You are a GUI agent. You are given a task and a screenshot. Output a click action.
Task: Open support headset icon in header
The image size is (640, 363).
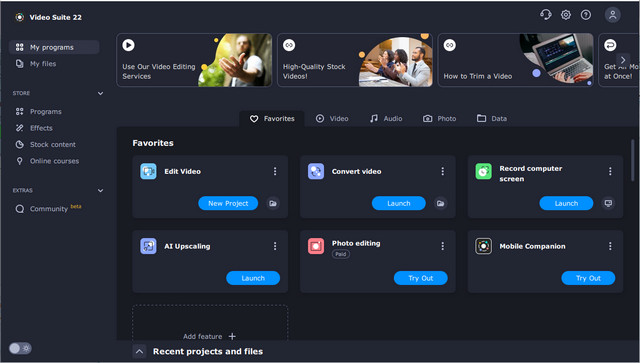[546, 15]
